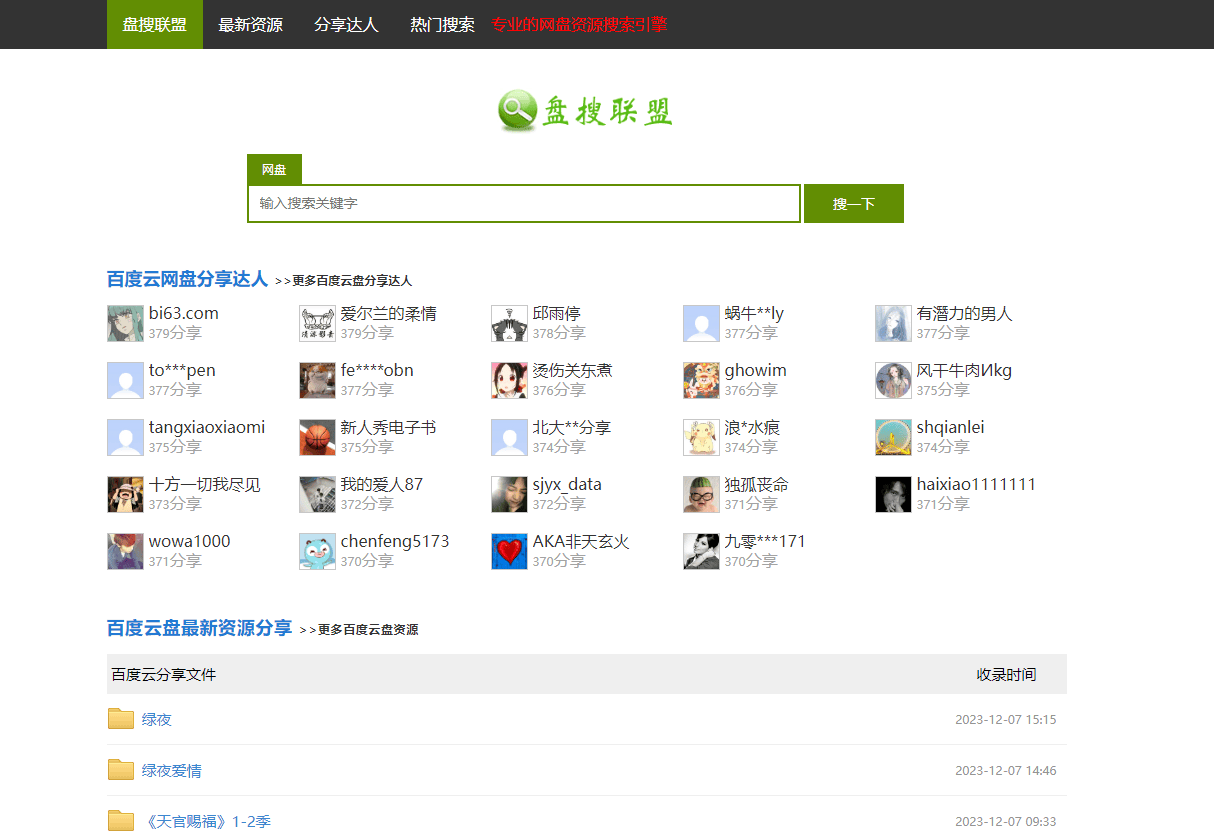
Task: Click the magnifying glass logo icon
Action: pyautogui.click(x=516, y=111)
